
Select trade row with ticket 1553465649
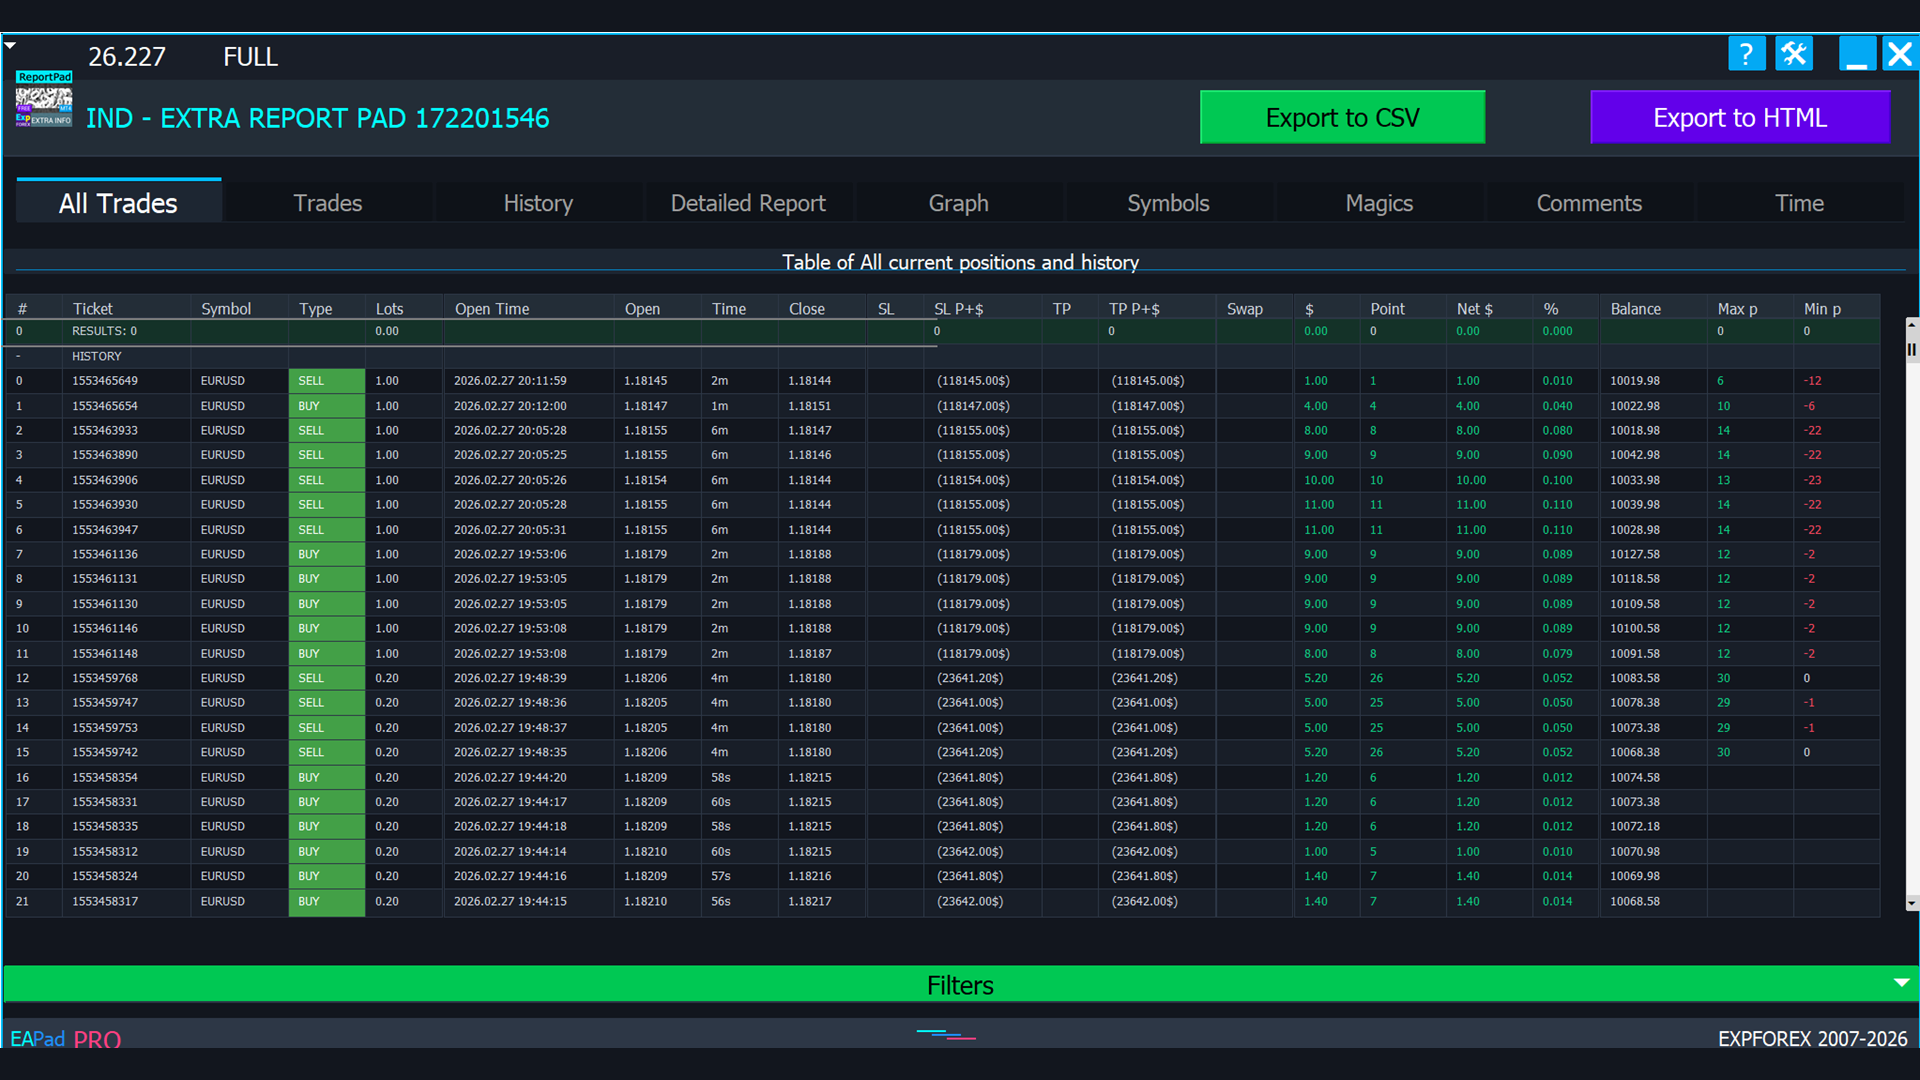pos(105,381)
